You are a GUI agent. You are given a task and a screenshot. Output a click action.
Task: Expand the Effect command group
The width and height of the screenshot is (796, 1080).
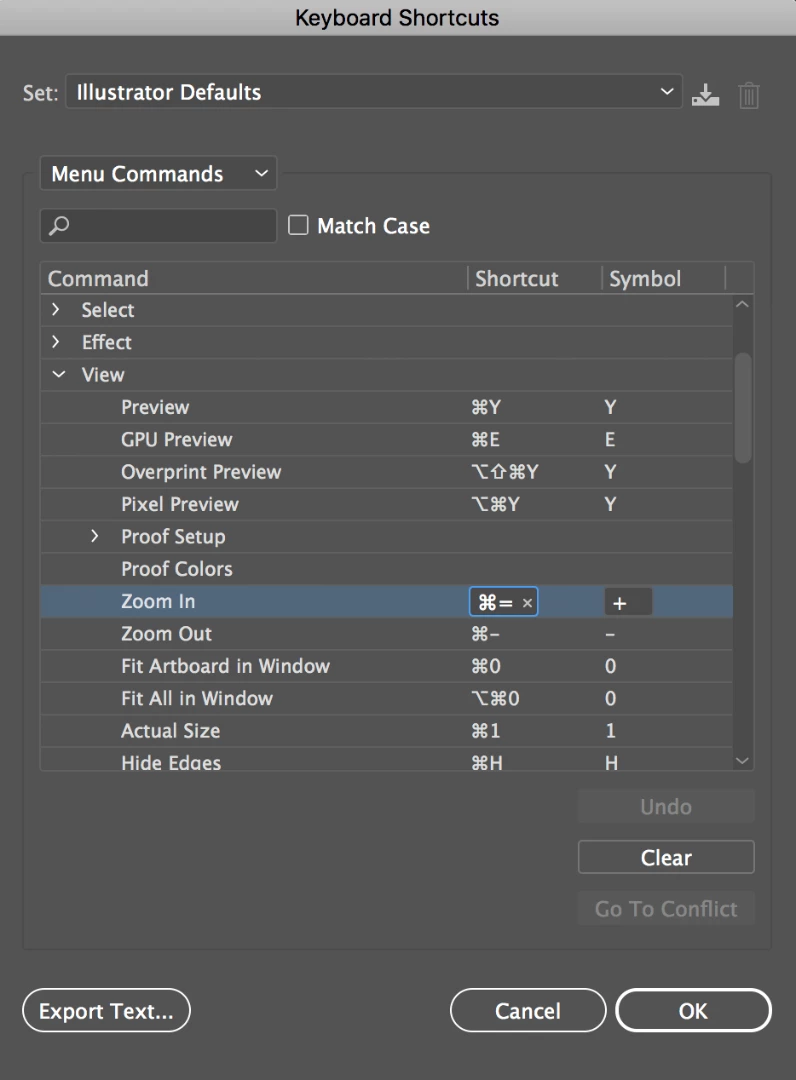pyautogui.click(x=56, y=342)
